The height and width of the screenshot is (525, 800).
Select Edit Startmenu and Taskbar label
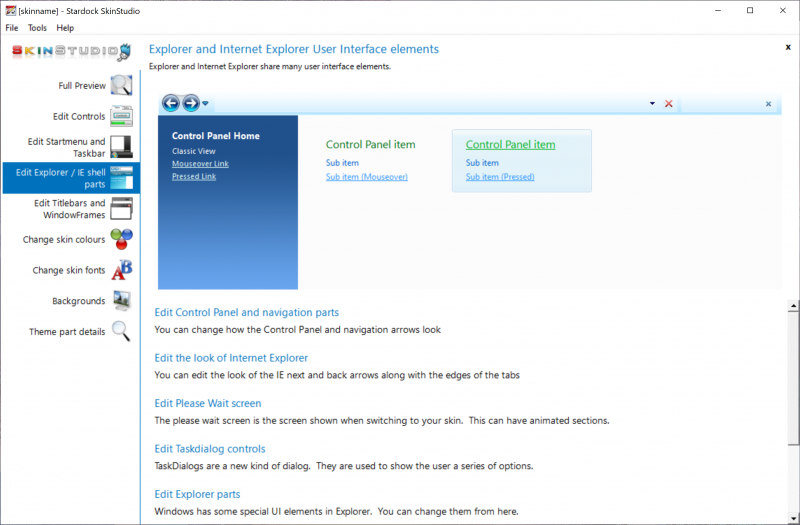pos(66,147)
